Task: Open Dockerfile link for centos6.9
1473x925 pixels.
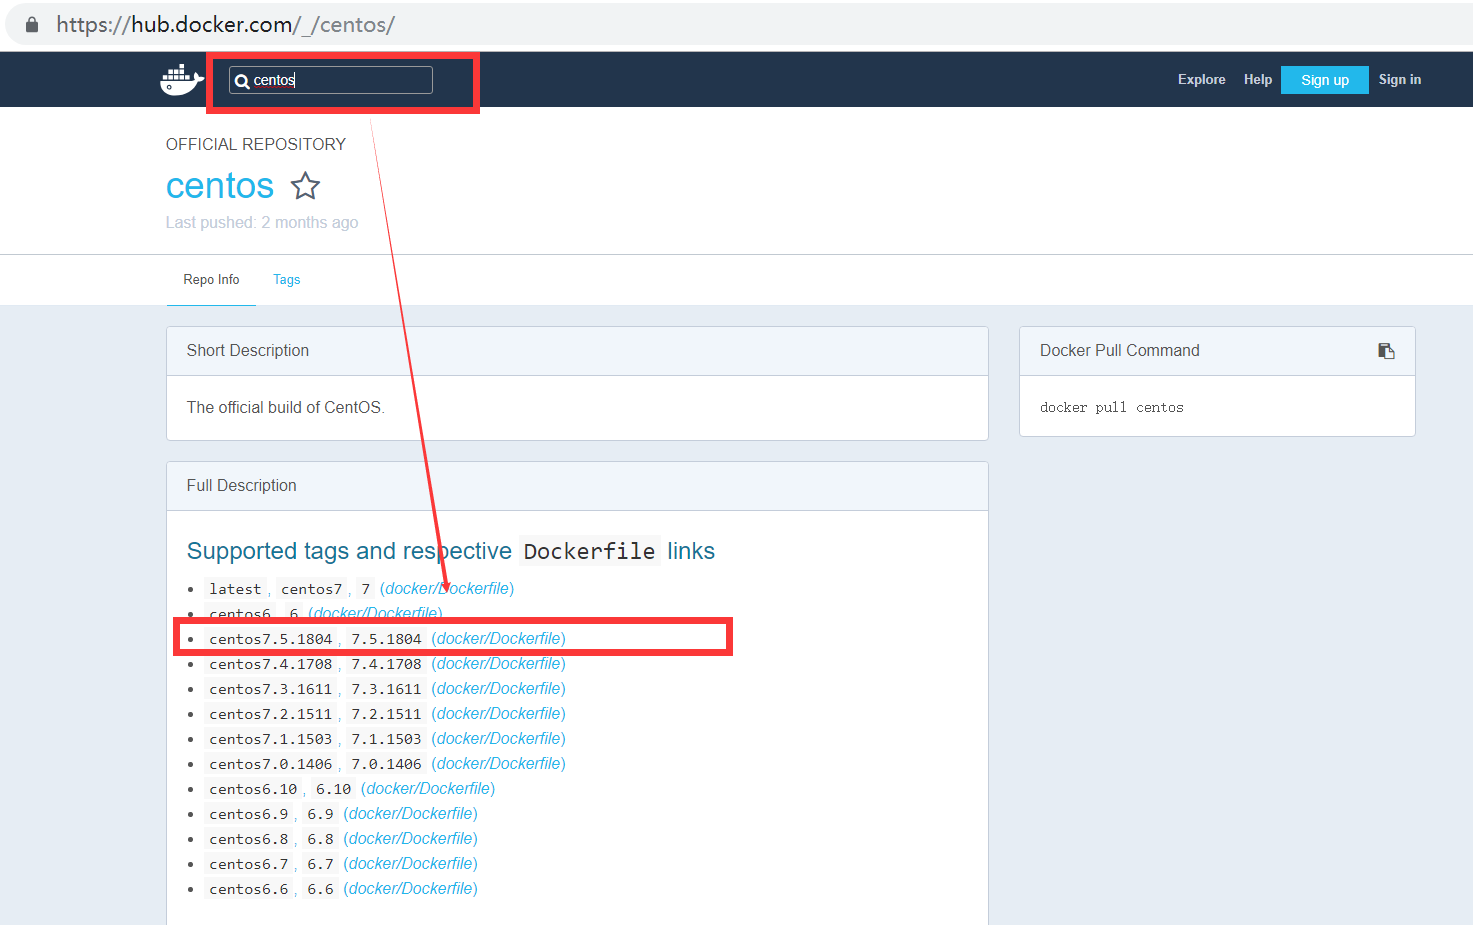Action: [411, 814]
